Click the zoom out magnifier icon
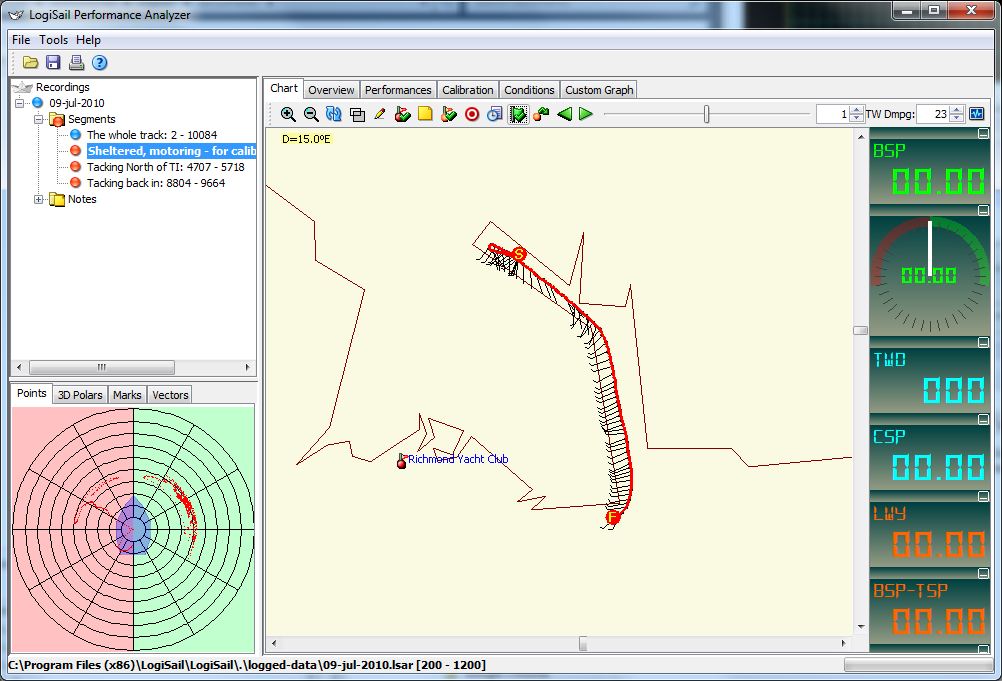 [x=311, y=114]
